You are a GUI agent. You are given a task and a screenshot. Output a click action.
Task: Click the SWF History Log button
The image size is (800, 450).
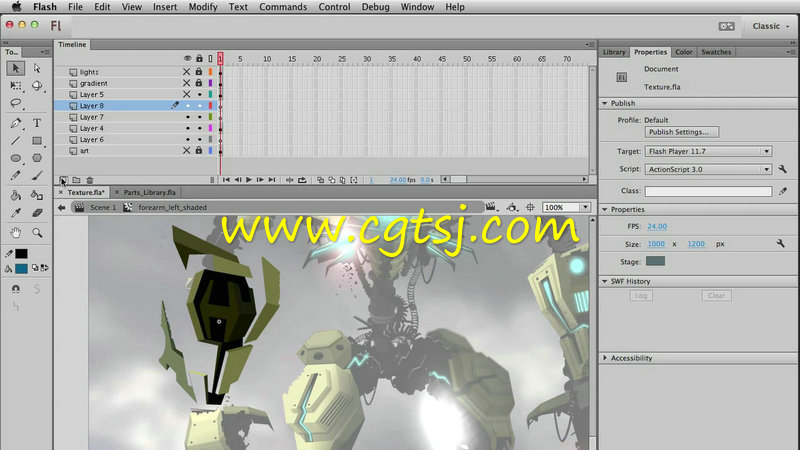641,295
